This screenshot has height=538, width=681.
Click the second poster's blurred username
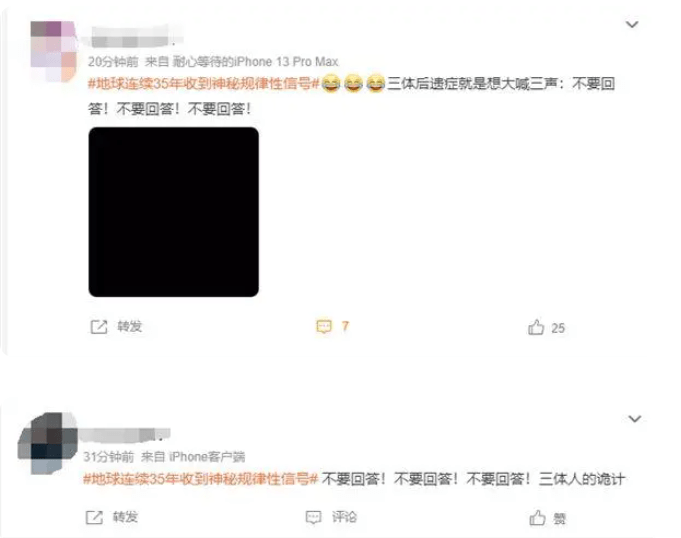click(124, 435)
